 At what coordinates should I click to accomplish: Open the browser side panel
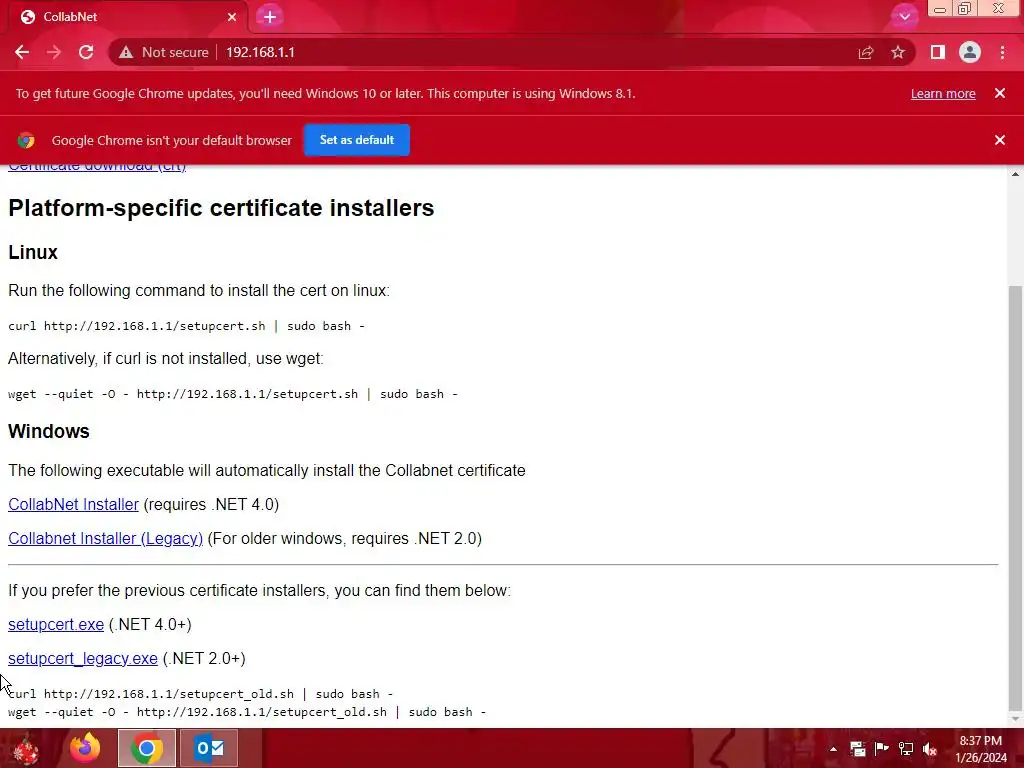[938, 52]
